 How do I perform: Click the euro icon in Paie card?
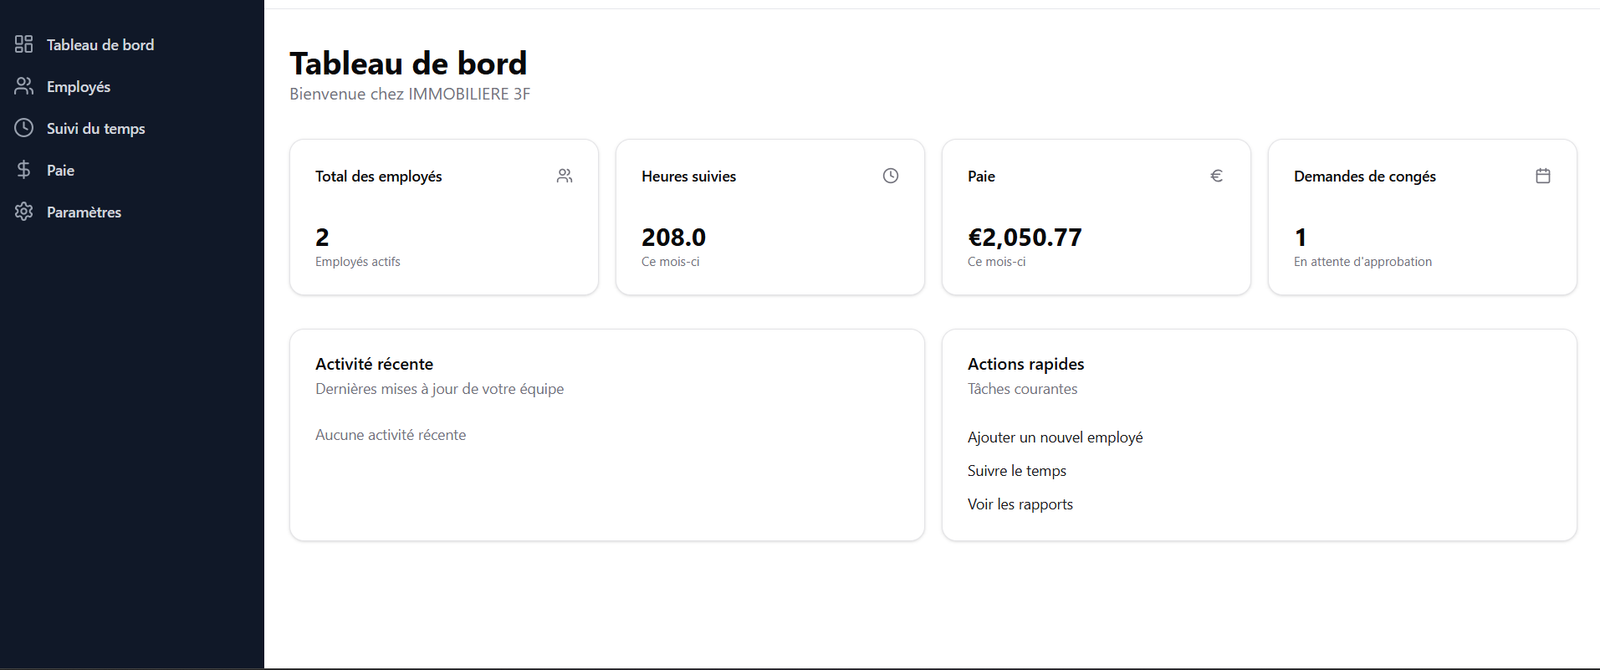(x=1217, y=176)
